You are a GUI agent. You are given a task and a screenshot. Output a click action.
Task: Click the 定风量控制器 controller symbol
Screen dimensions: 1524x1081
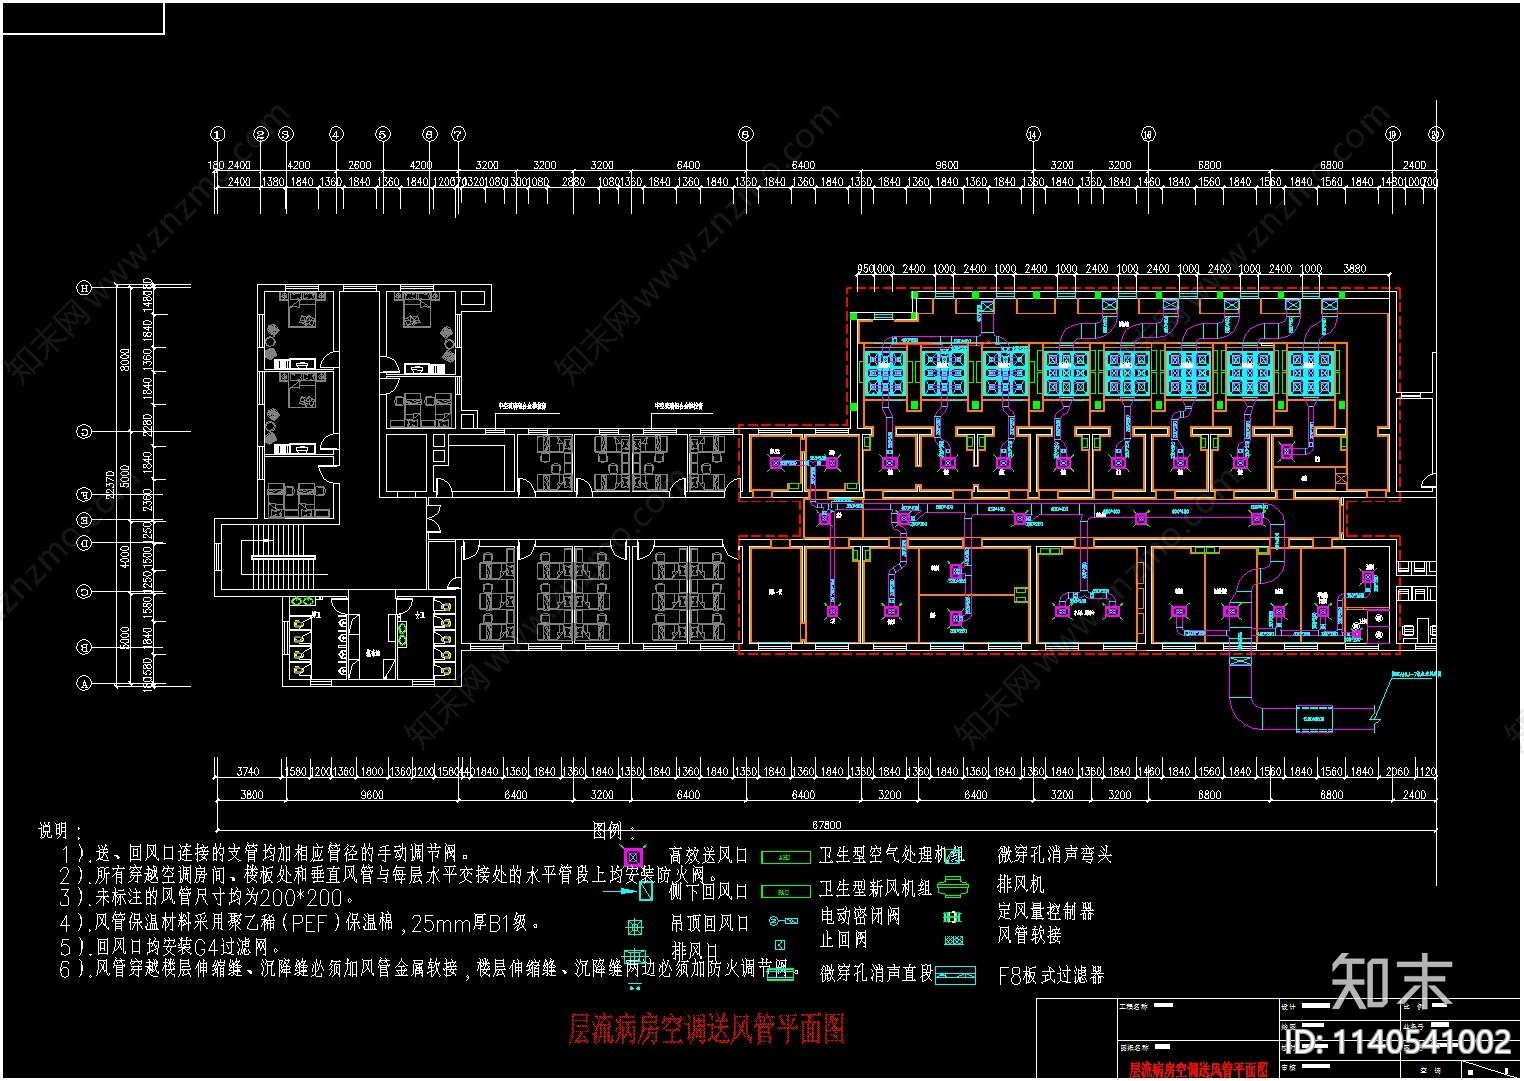953,916
